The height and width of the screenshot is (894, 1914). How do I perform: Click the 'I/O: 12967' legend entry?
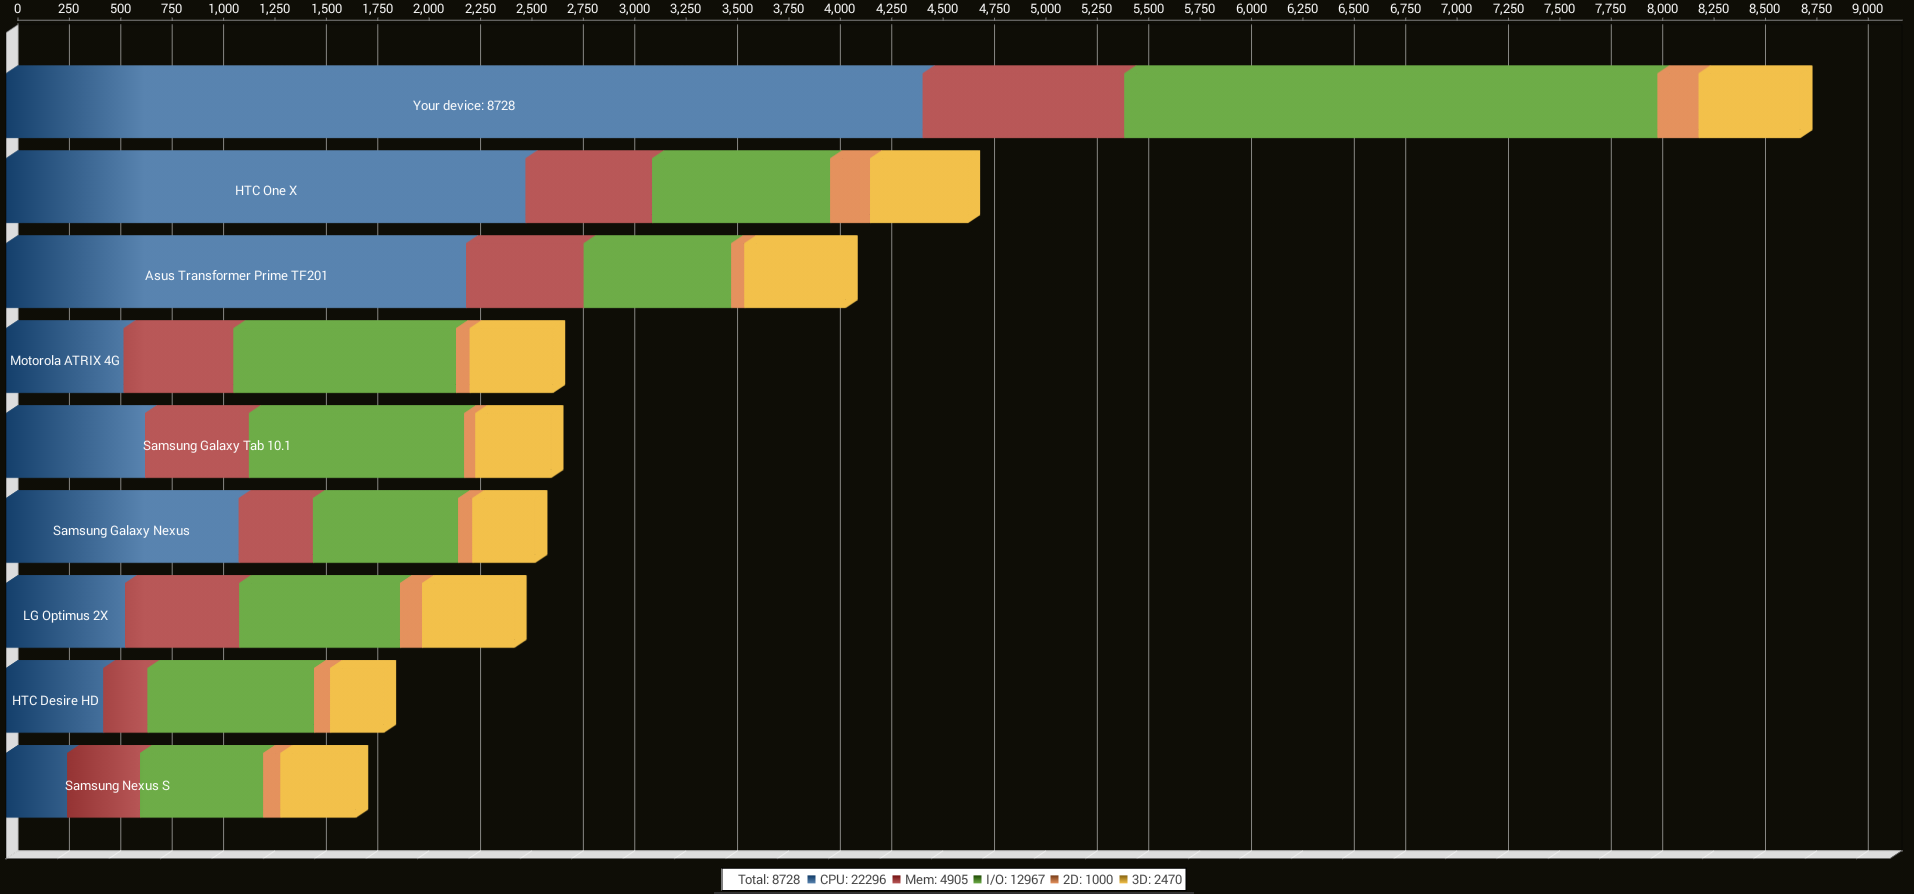(1015, 880)
